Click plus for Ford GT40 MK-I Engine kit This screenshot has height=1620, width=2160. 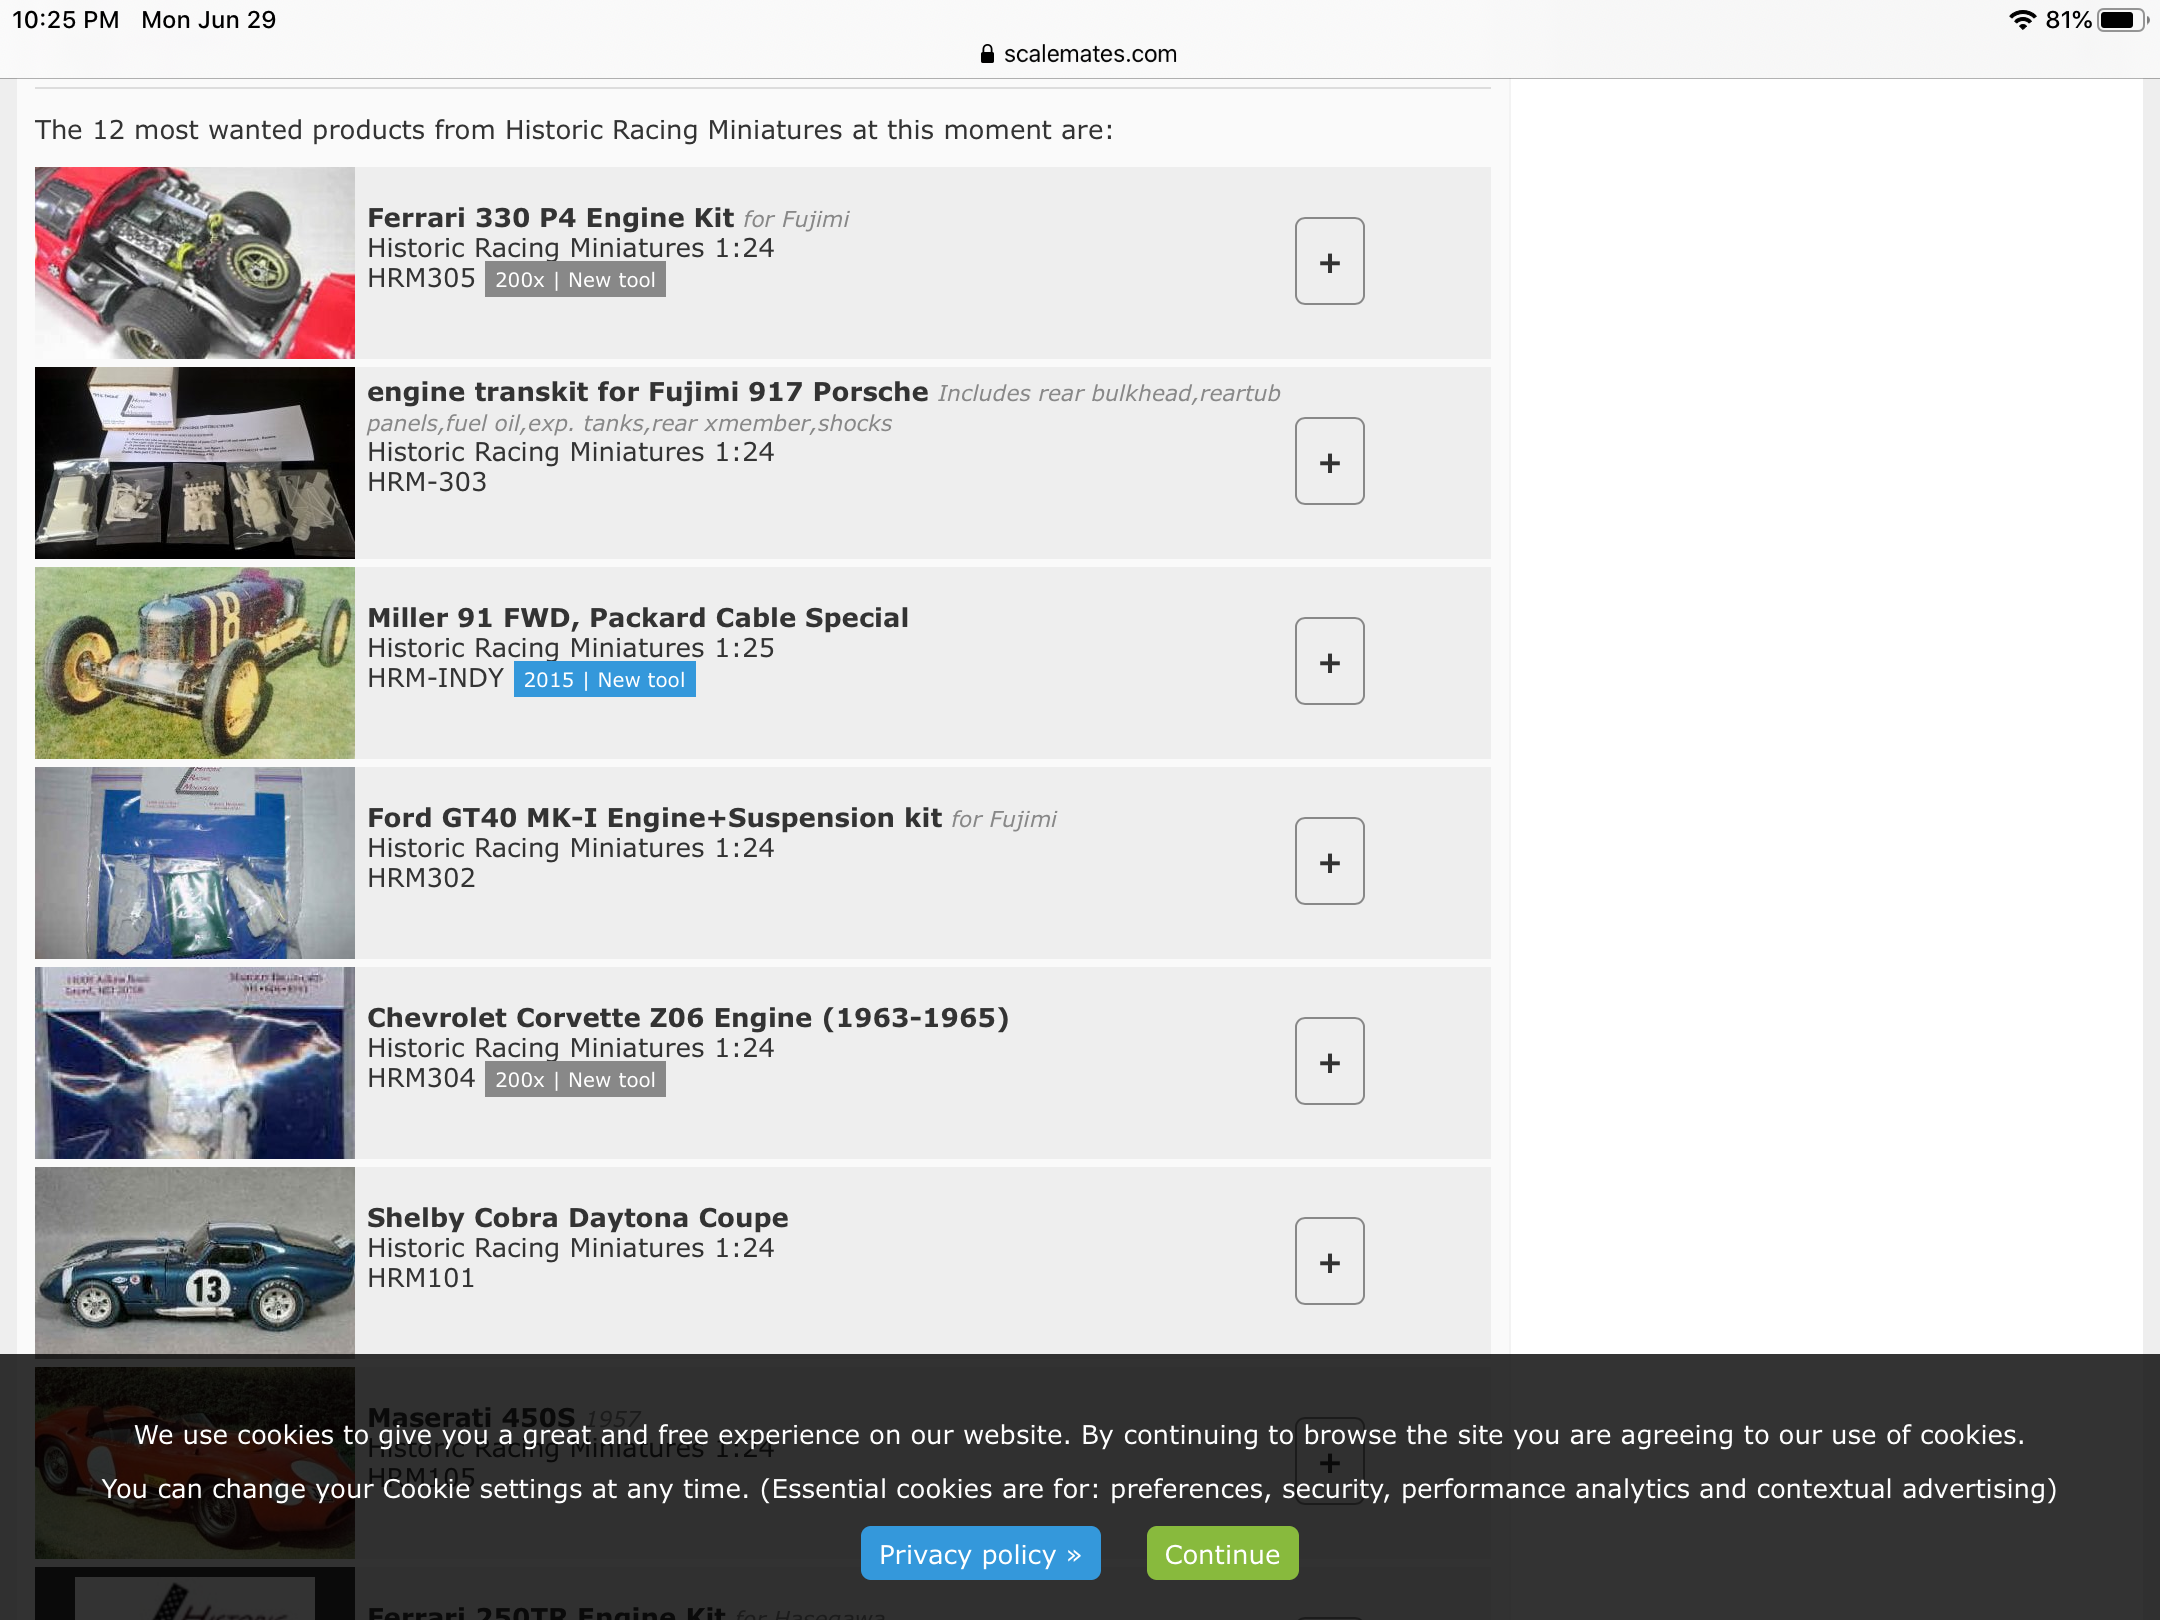click(1329, 862)
